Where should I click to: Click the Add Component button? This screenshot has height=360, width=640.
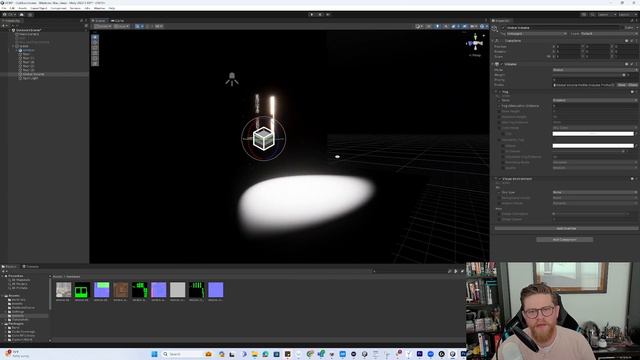pyautogui.click(x=564, y=240)
